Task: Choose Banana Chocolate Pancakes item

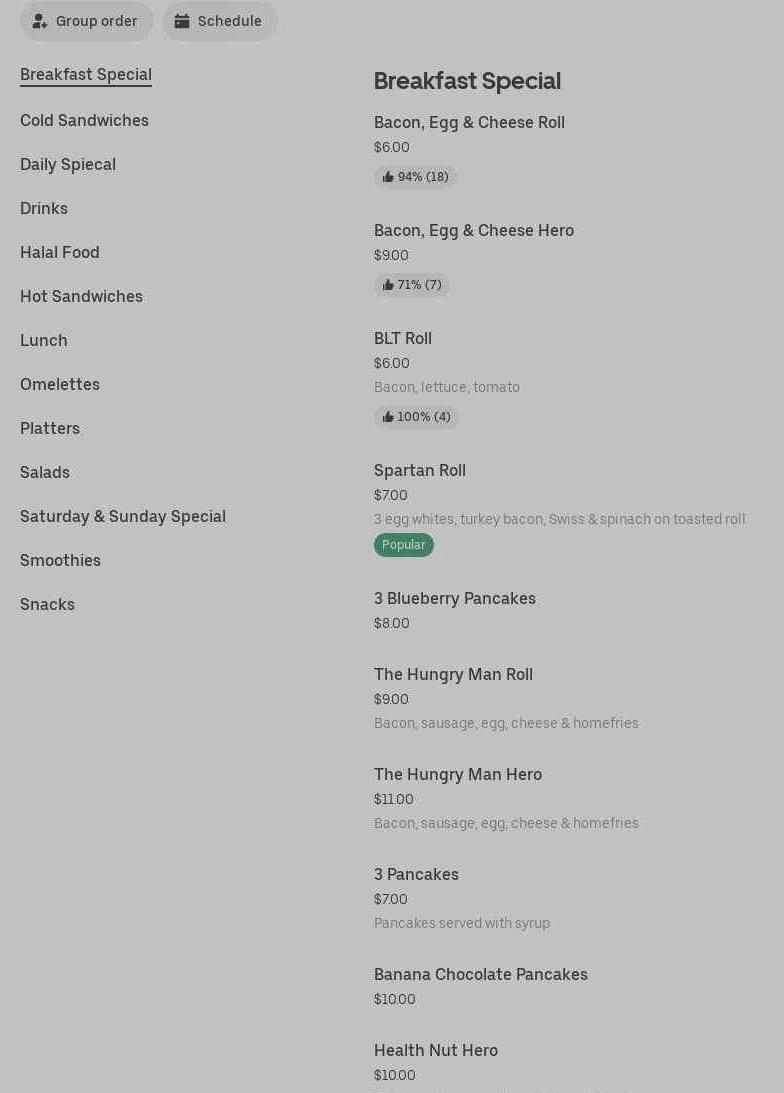Action: pos(481,975)
